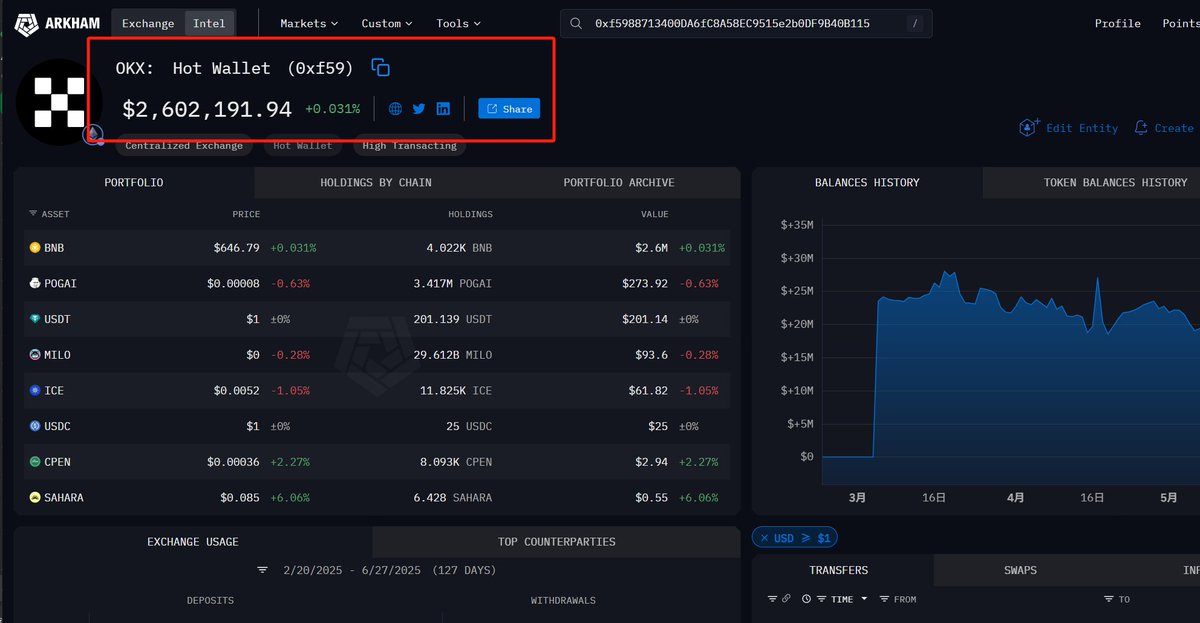Screen dimensions: 1200x623
Task: Remove the USD ≥ $1 filter chip
Action: click(x=764, y=538)
